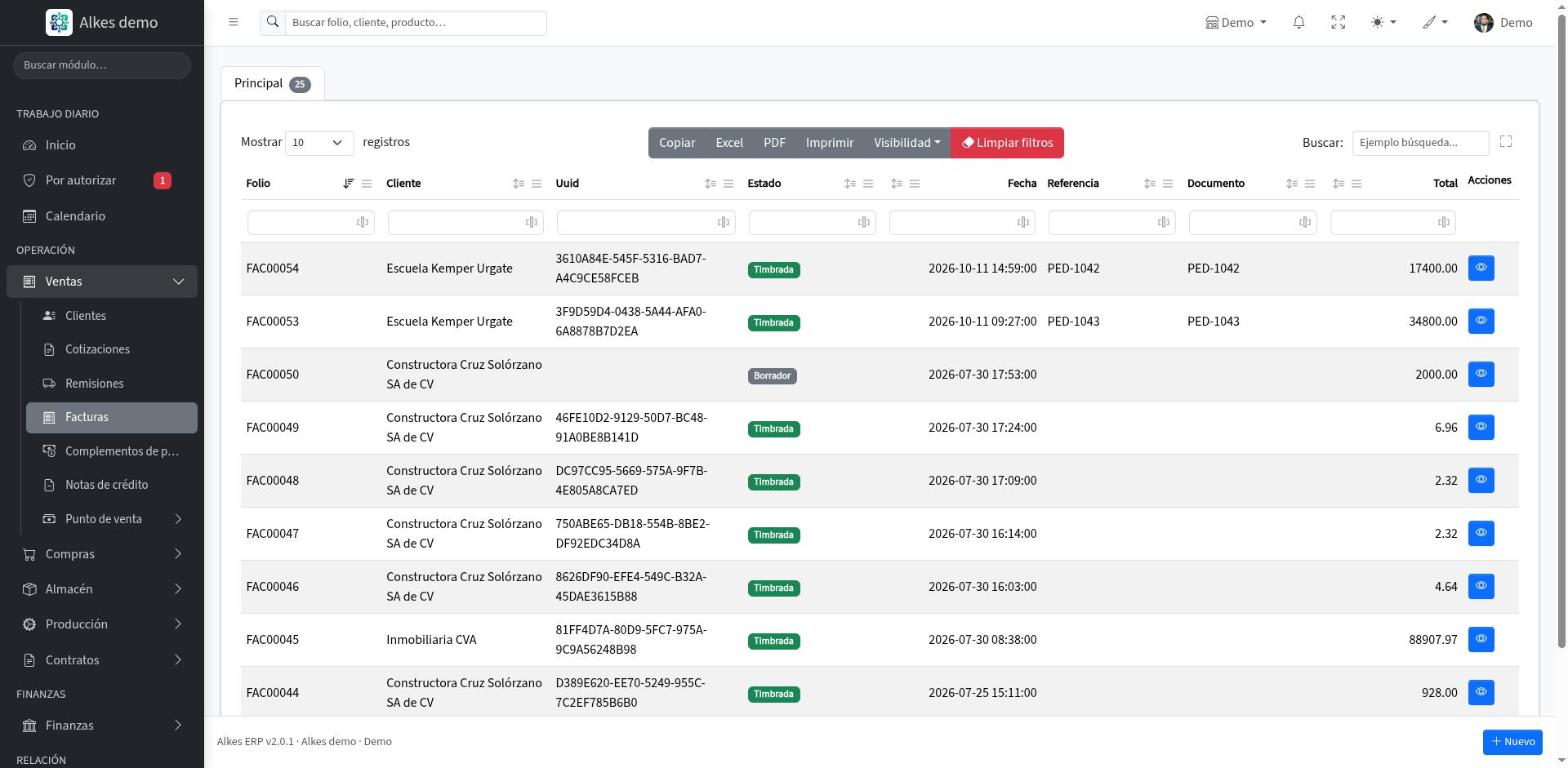Screen dimensions: 1568x768
Task: View invoice FAC00050 with eye button
Action: click(x=1481, y=374)
